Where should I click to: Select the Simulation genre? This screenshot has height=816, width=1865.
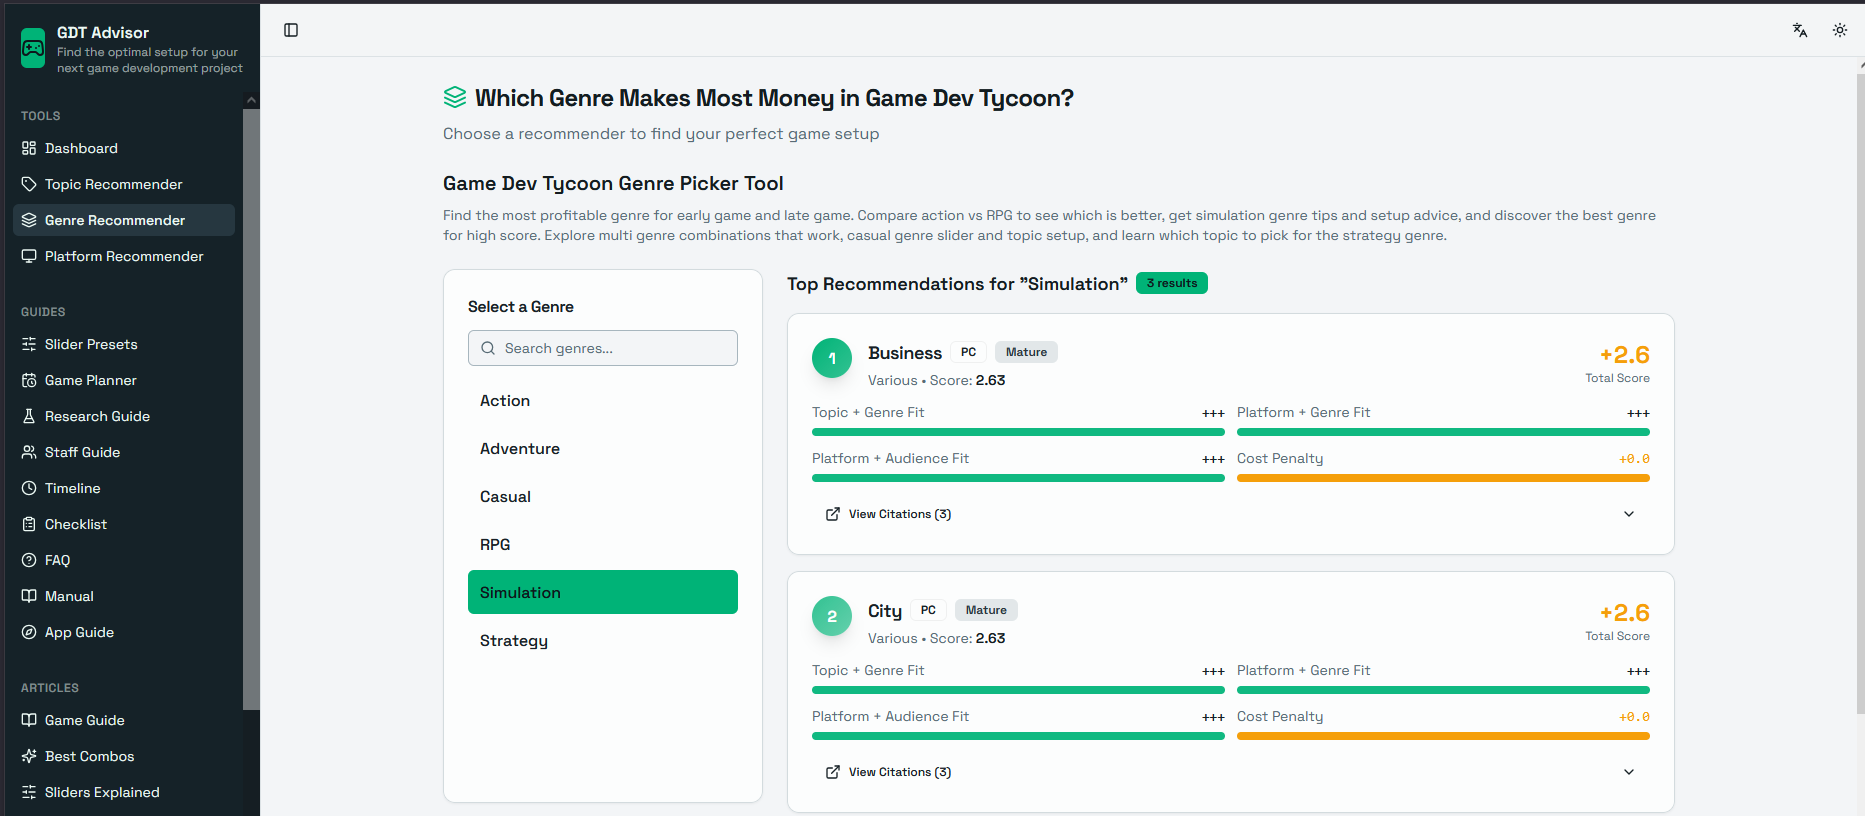[x=603, y=592]
